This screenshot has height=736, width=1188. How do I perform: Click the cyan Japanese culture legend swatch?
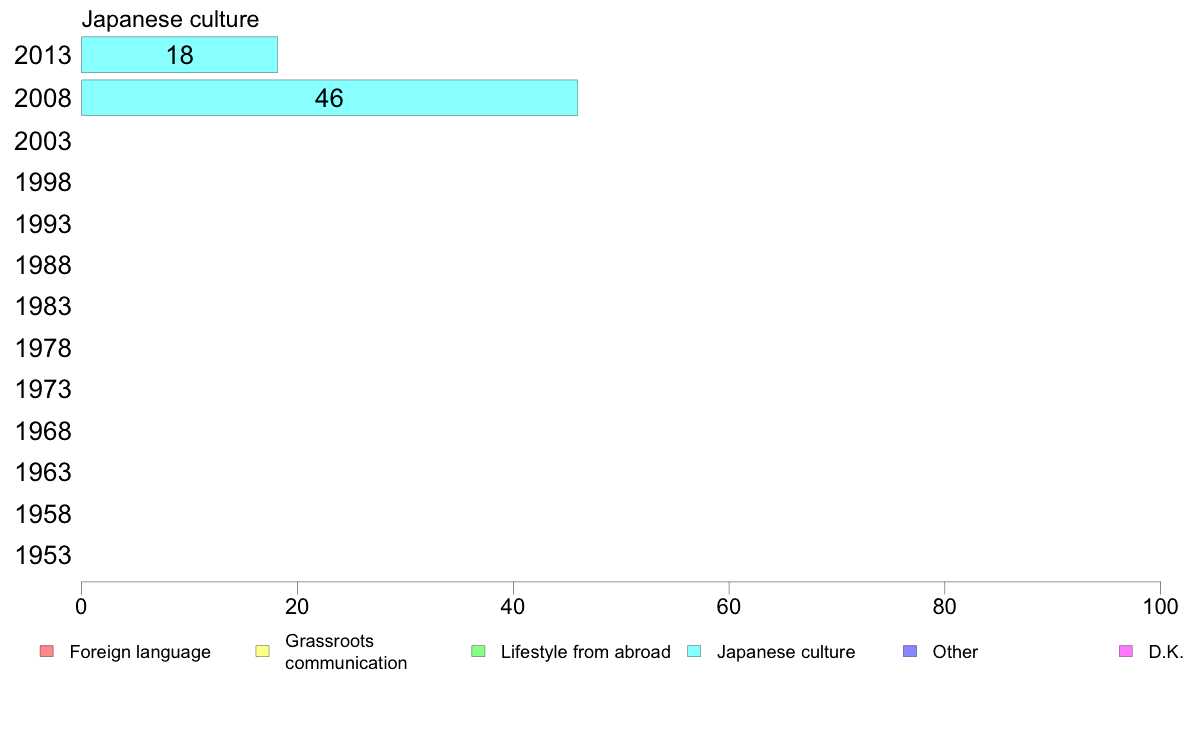[694, 651]
